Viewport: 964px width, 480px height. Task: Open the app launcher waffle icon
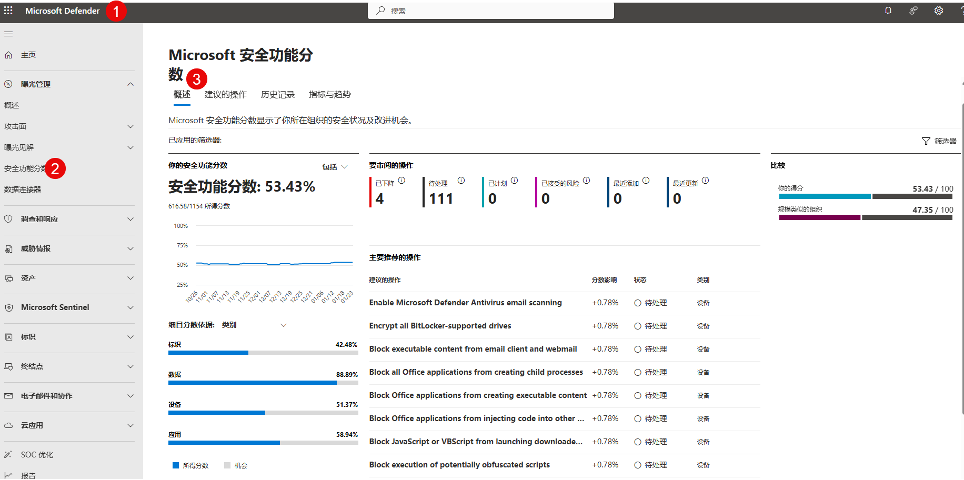(8, 10)
